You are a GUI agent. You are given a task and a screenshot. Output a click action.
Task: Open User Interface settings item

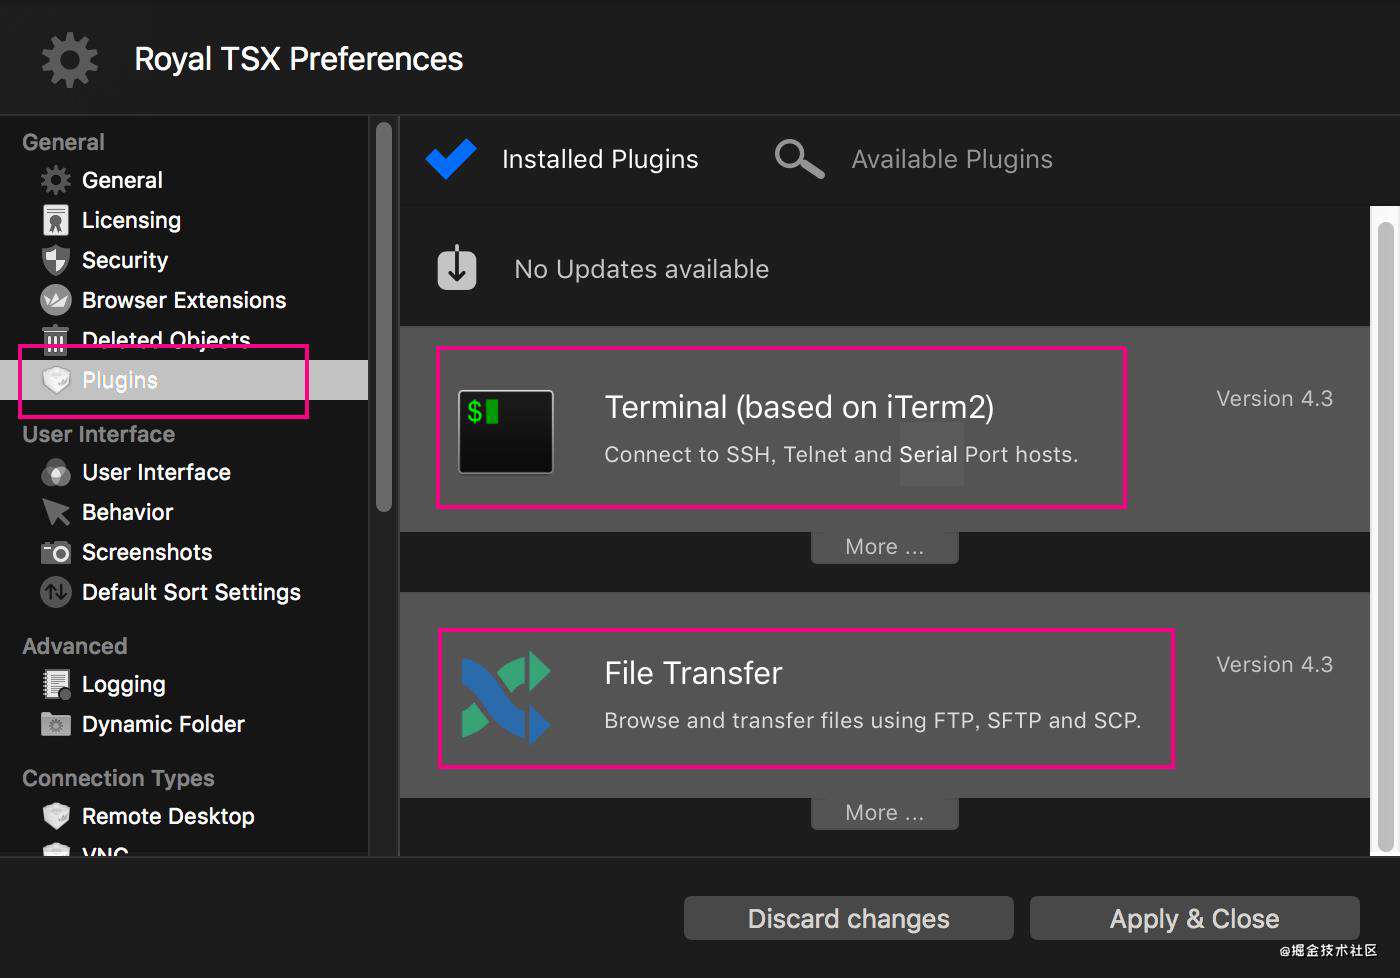156,472
